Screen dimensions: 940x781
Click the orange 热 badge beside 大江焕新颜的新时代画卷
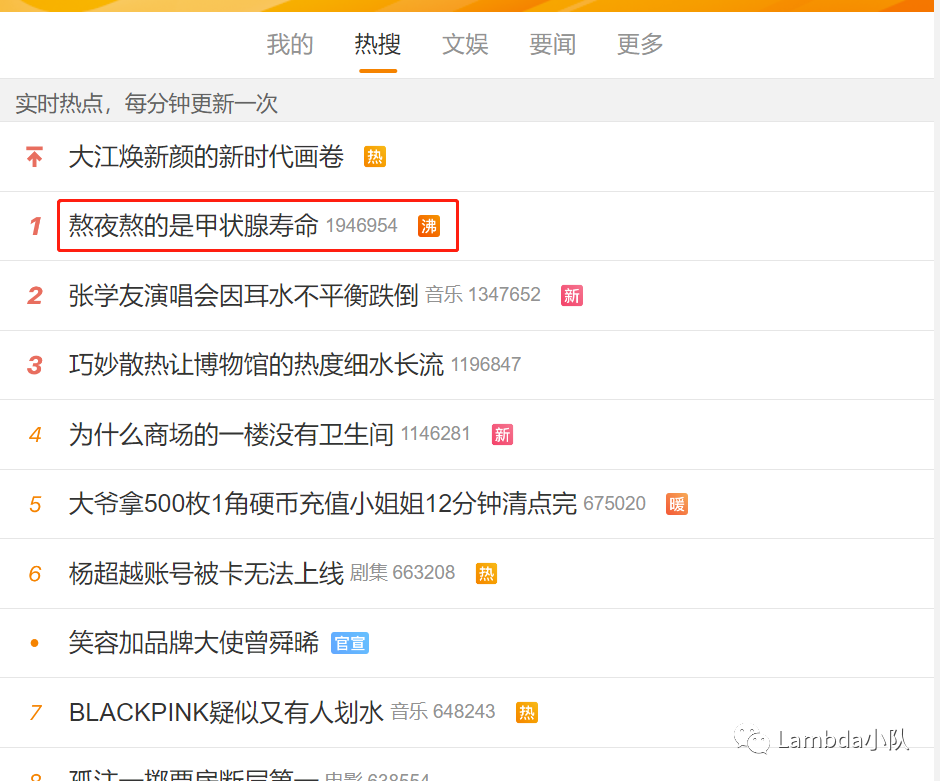(375, 157)
